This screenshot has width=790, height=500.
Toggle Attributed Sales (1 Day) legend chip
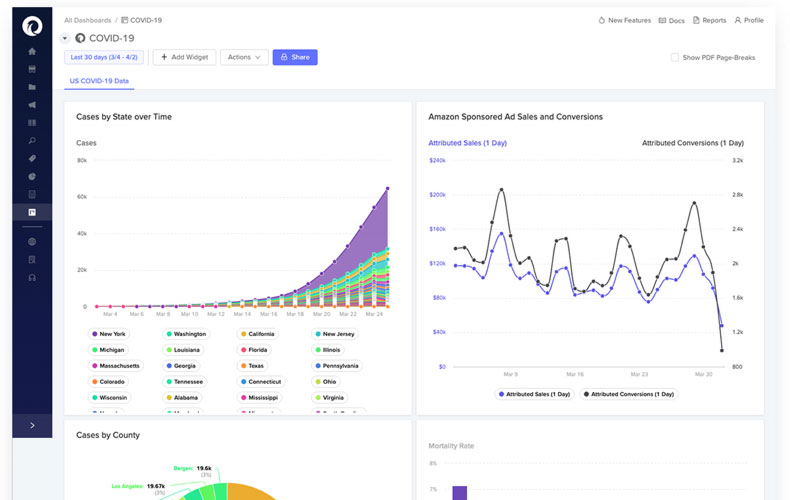click(x=535, y=394)
